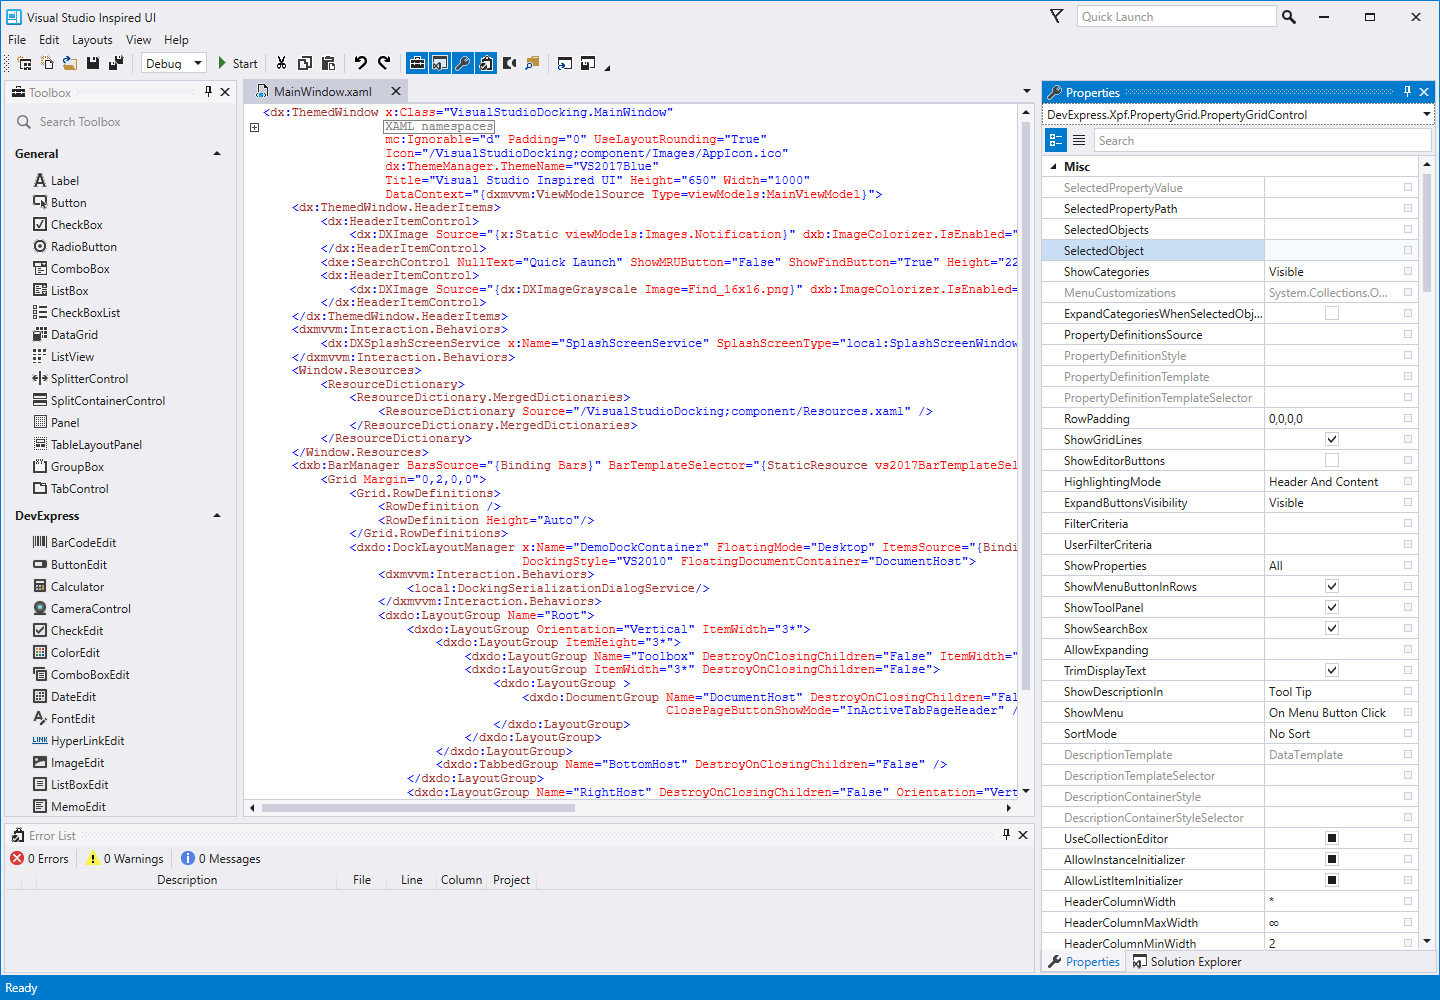Viewport: 1440px width, 1000px height.
Task: Toggle the Error List toolbar icon
Action: [x=486, y=63]
